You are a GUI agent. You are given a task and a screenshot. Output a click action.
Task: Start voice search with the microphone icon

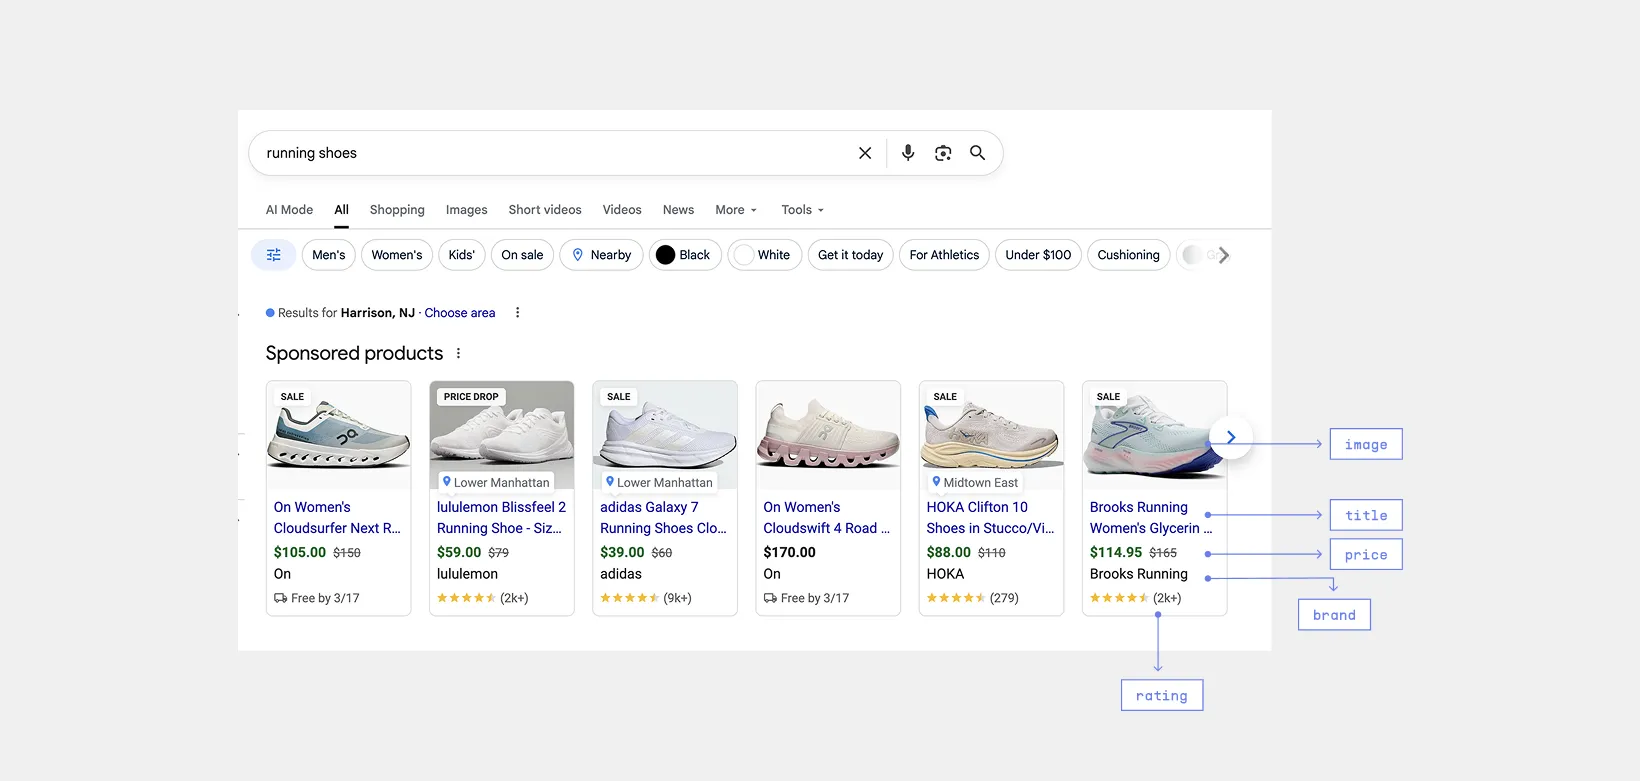point(908,153)
